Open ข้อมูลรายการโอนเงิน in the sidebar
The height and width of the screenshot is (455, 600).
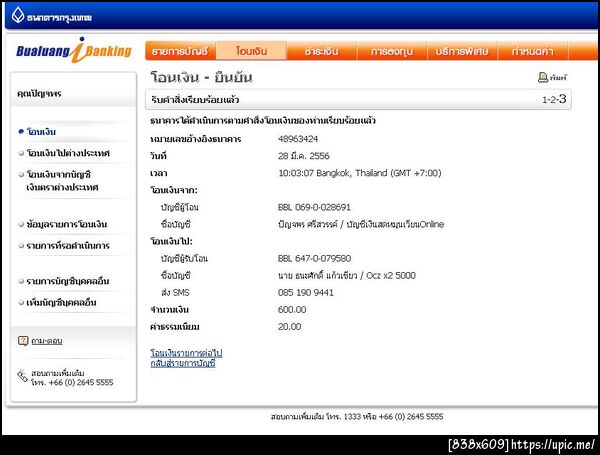[x=67, y=224]
